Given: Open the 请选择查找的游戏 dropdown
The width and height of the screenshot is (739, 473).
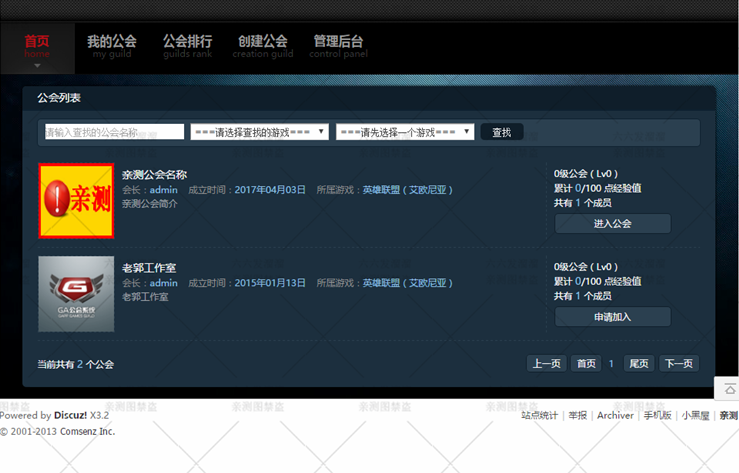Looking at the screenshot, I should pos(259,132).
